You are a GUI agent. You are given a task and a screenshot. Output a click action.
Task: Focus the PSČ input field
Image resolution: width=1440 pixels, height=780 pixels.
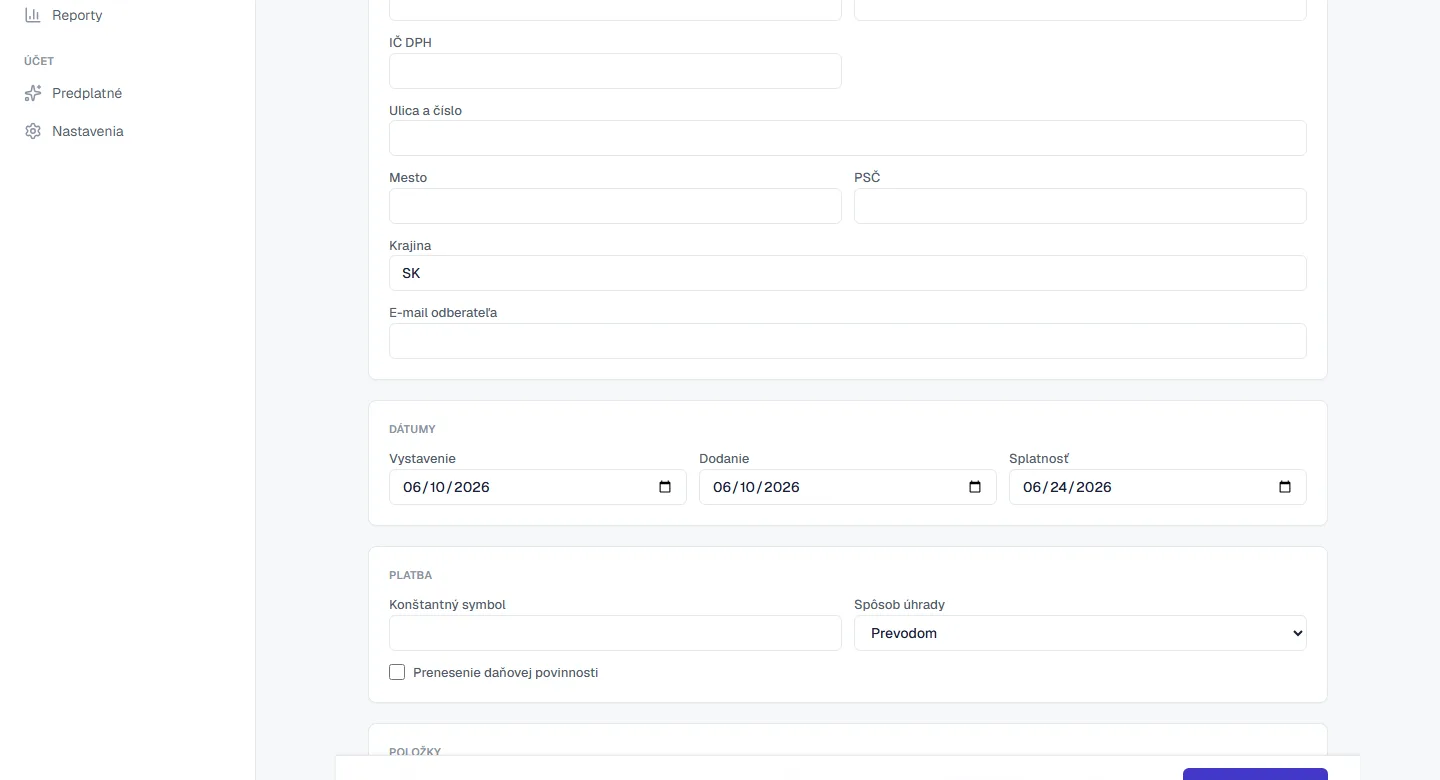[1080, 206]
